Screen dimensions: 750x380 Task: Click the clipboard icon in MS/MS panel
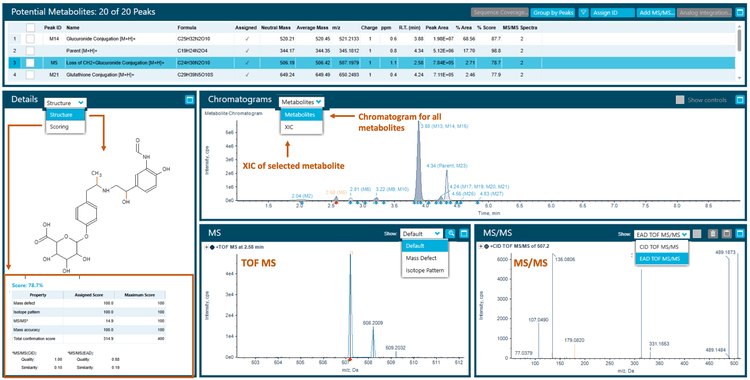713,234
